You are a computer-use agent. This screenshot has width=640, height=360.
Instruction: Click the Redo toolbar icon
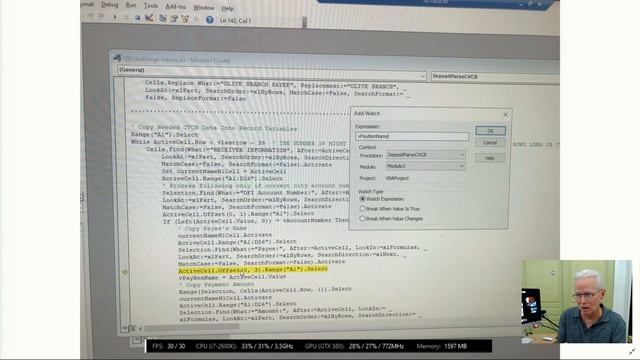coord(101,17)
